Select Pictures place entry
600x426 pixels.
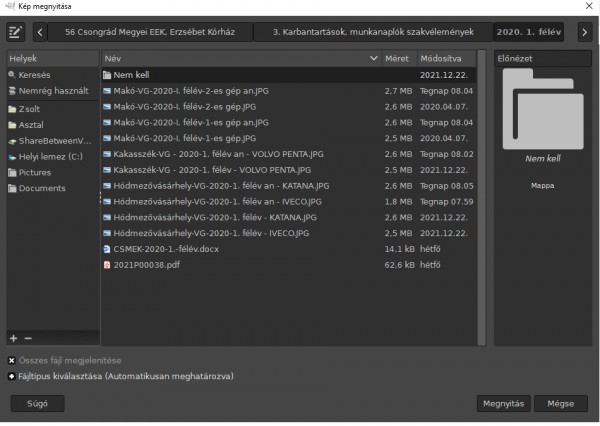pyautogui.click(x=53, y=173)
